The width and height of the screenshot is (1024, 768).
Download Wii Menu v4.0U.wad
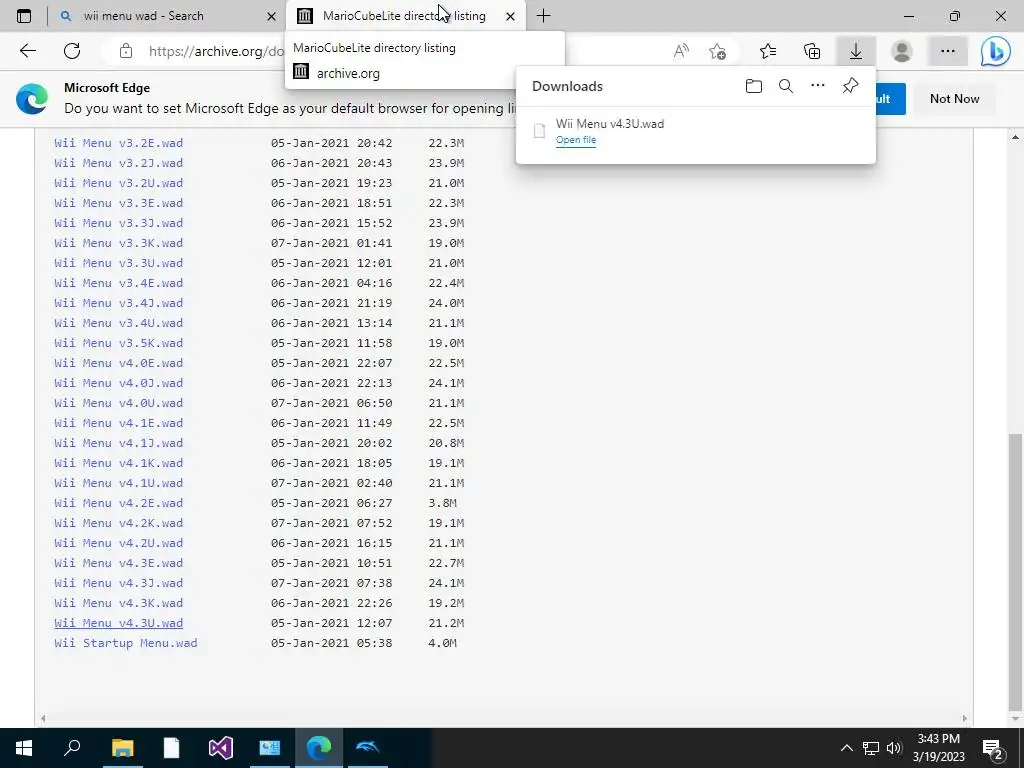[x=119, y=403]
